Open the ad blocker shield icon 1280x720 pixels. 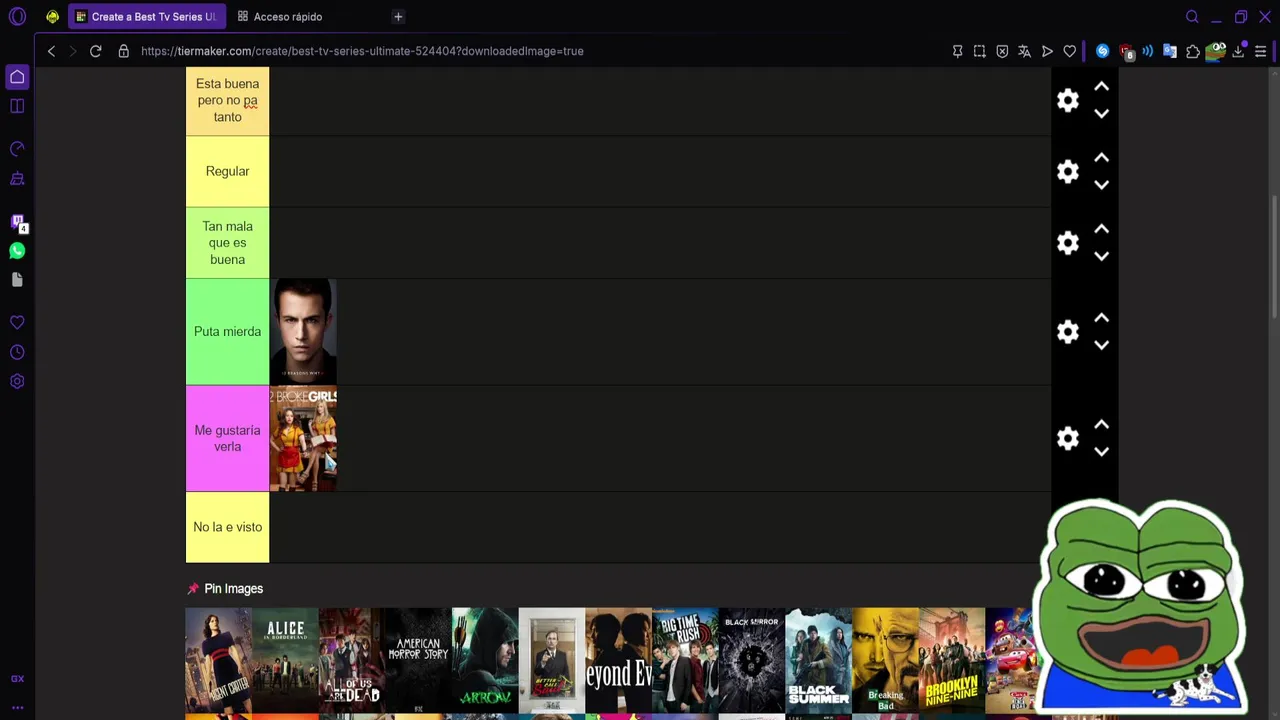pyautogui.click(x=1002, y=51)
